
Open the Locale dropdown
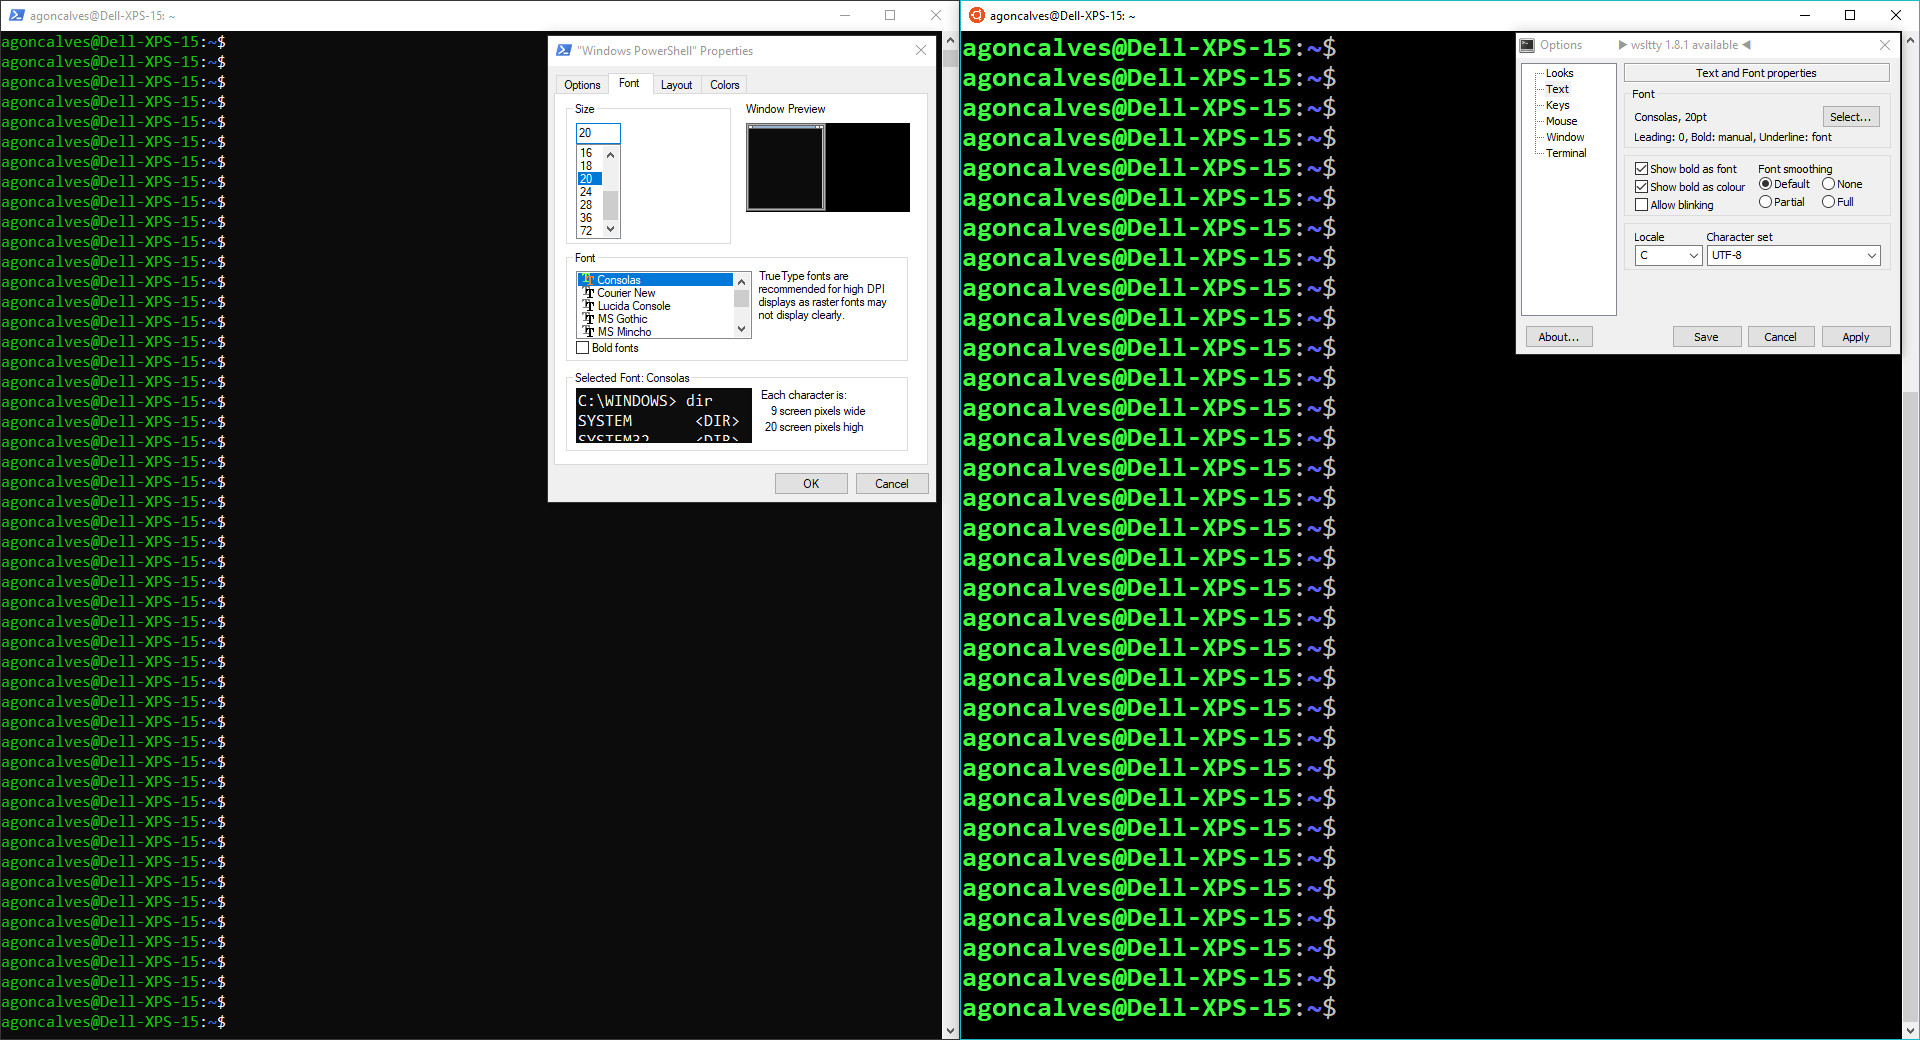click(1692, 255)
